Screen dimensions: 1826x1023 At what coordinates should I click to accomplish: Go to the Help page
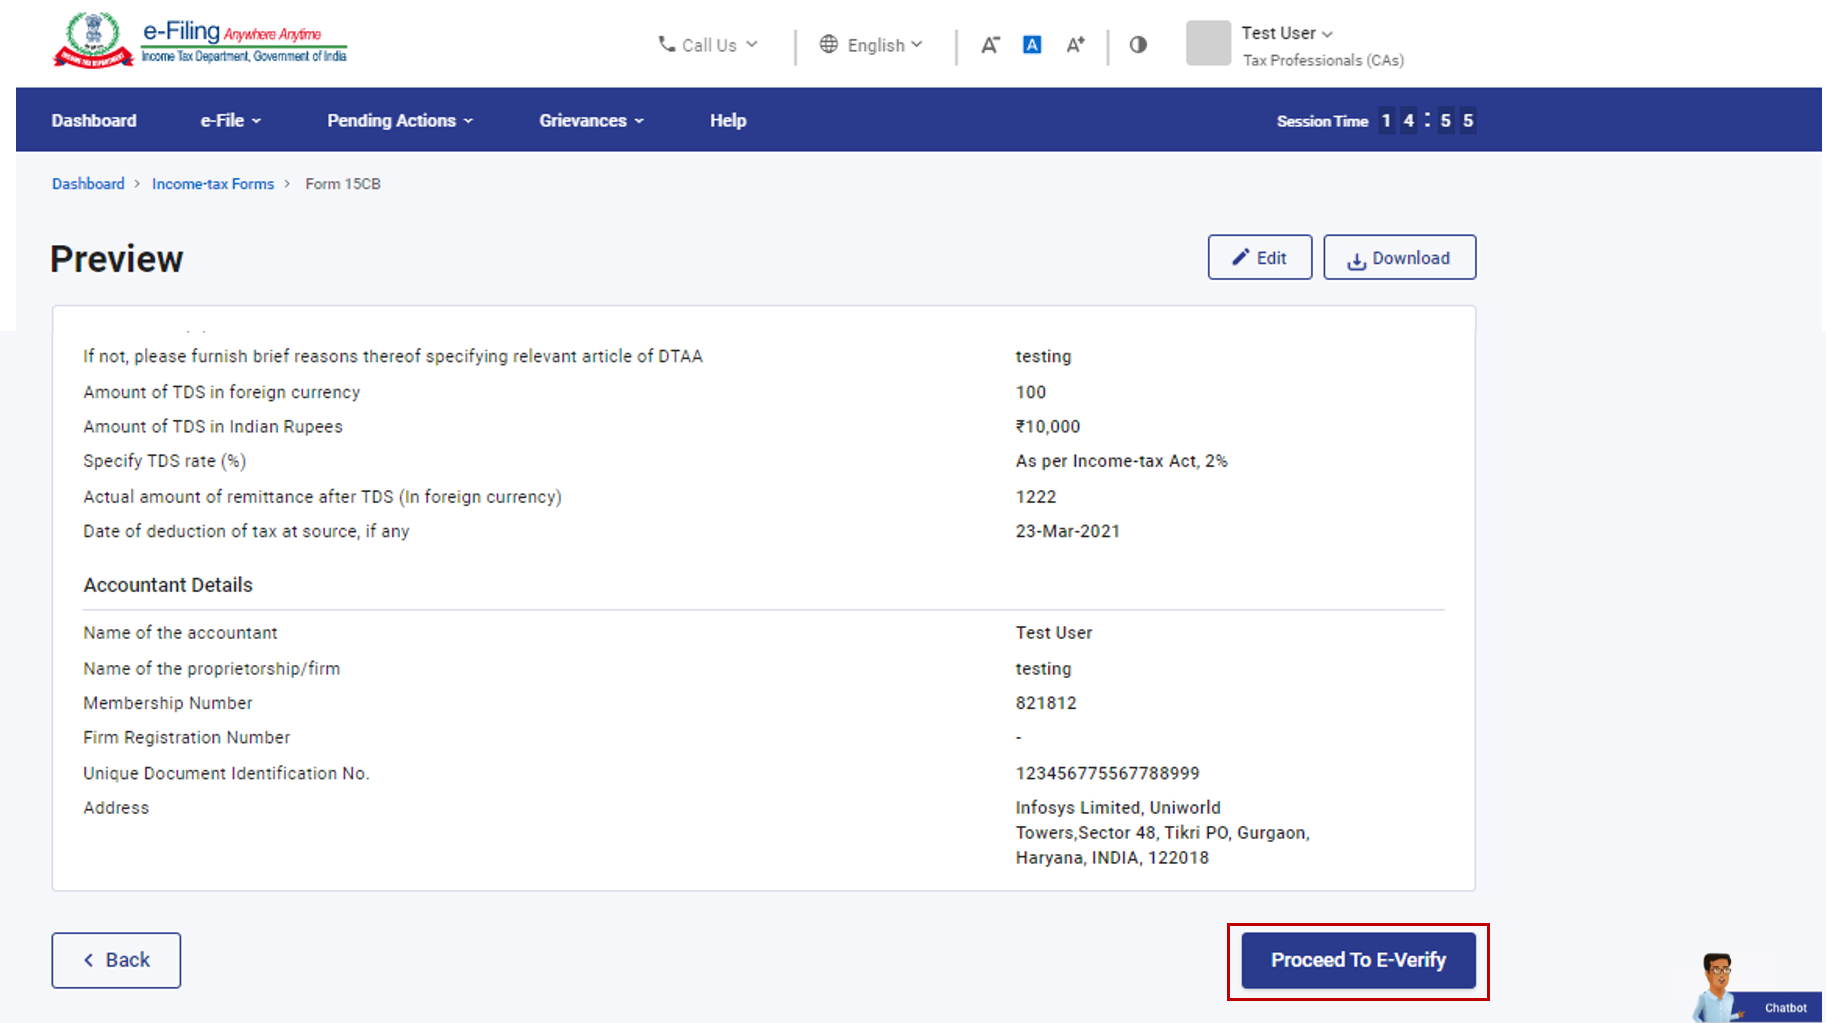point(728,120)
